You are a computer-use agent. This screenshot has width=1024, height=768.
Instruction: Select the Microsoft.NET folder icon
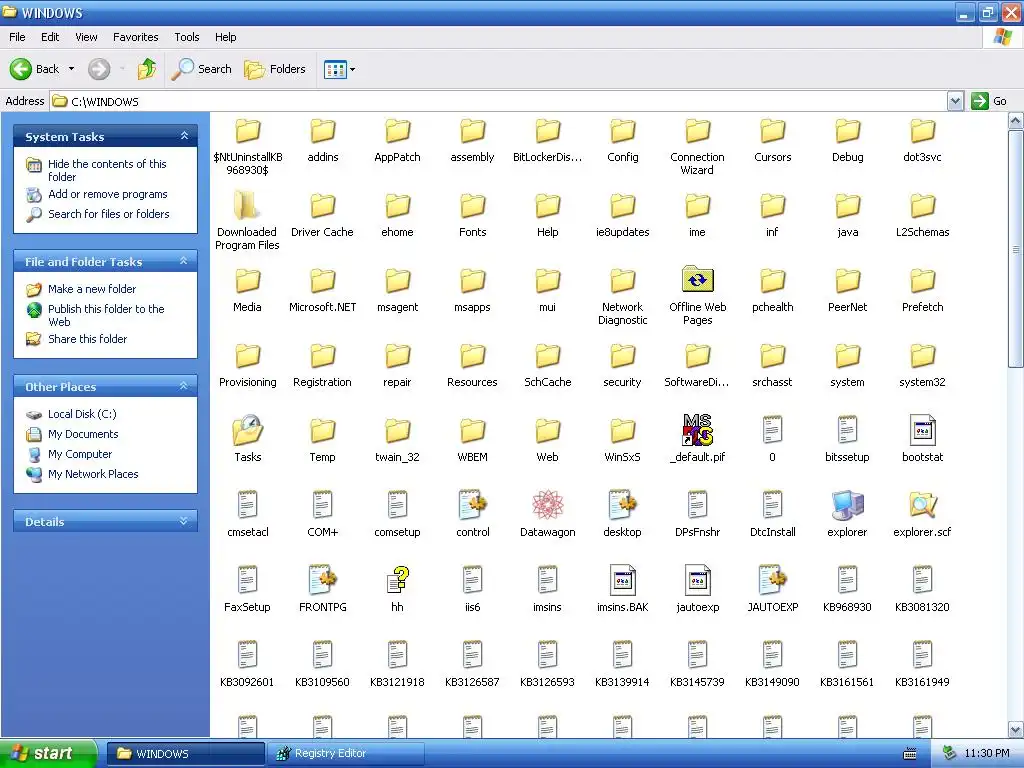click(x=322, y=280)
